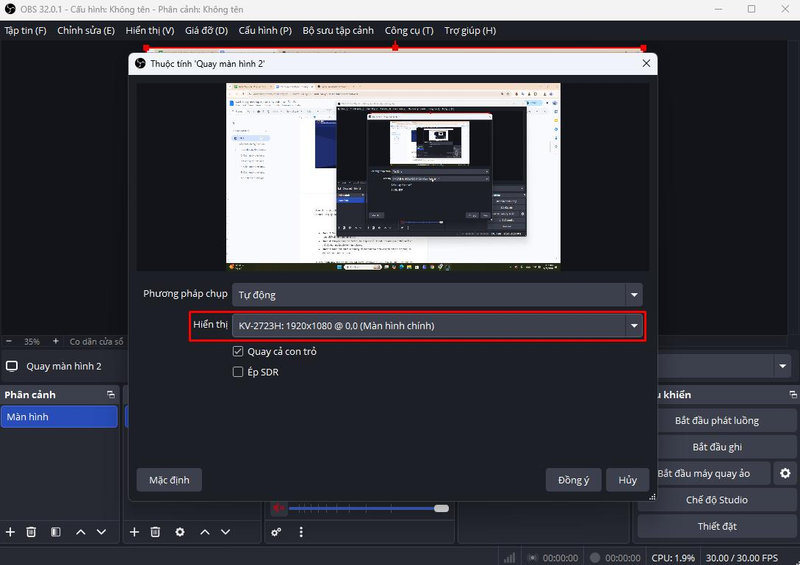This screenshot has height=565, width=800.
Task: Expand the dropdown arrow behind the dialog on right
Action: coord(782,366)
